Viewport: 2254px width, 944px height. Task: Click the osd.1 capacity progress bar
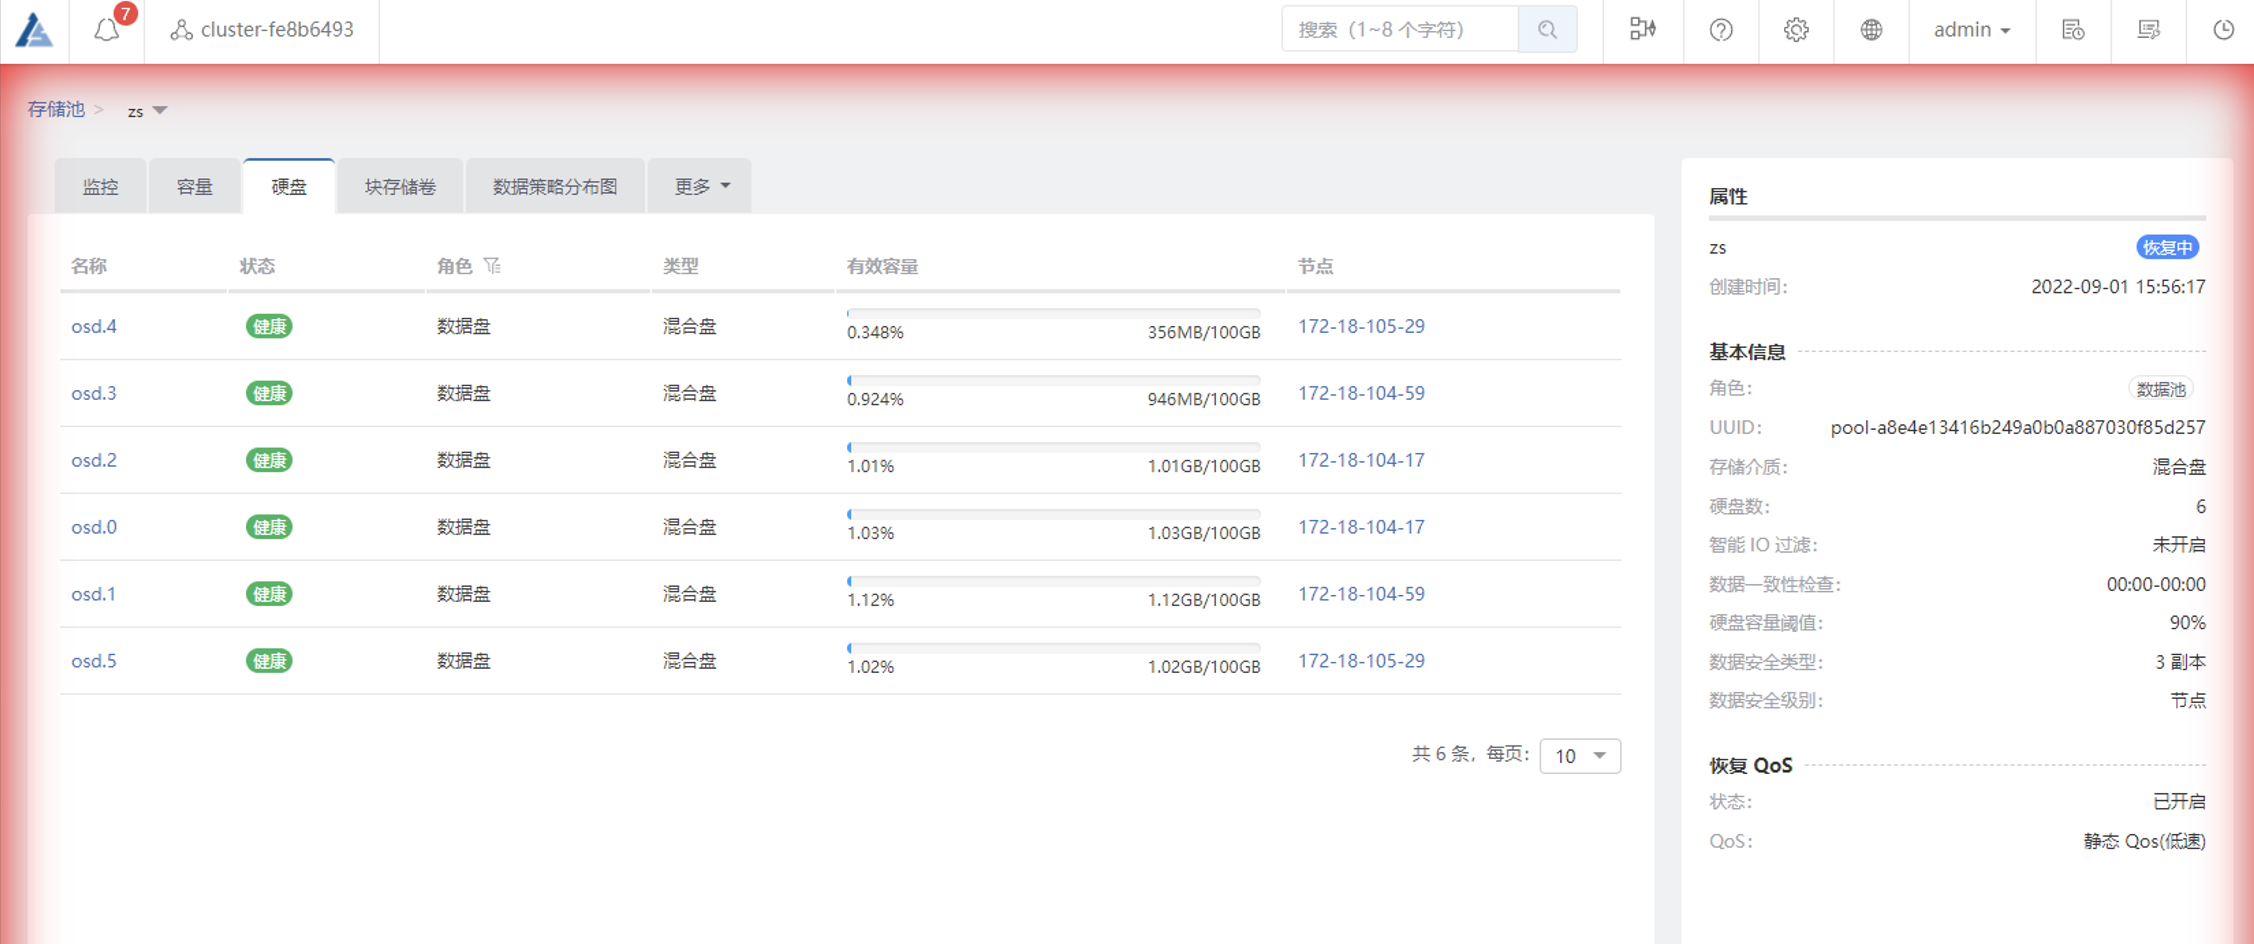1052,581
